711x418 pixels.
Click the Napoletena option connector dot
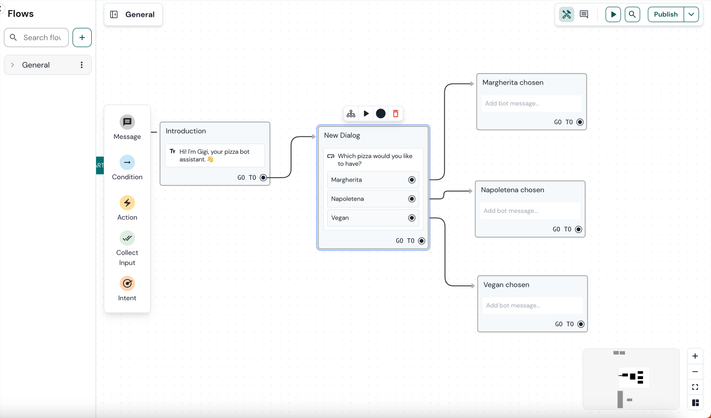tap(412, 199)
